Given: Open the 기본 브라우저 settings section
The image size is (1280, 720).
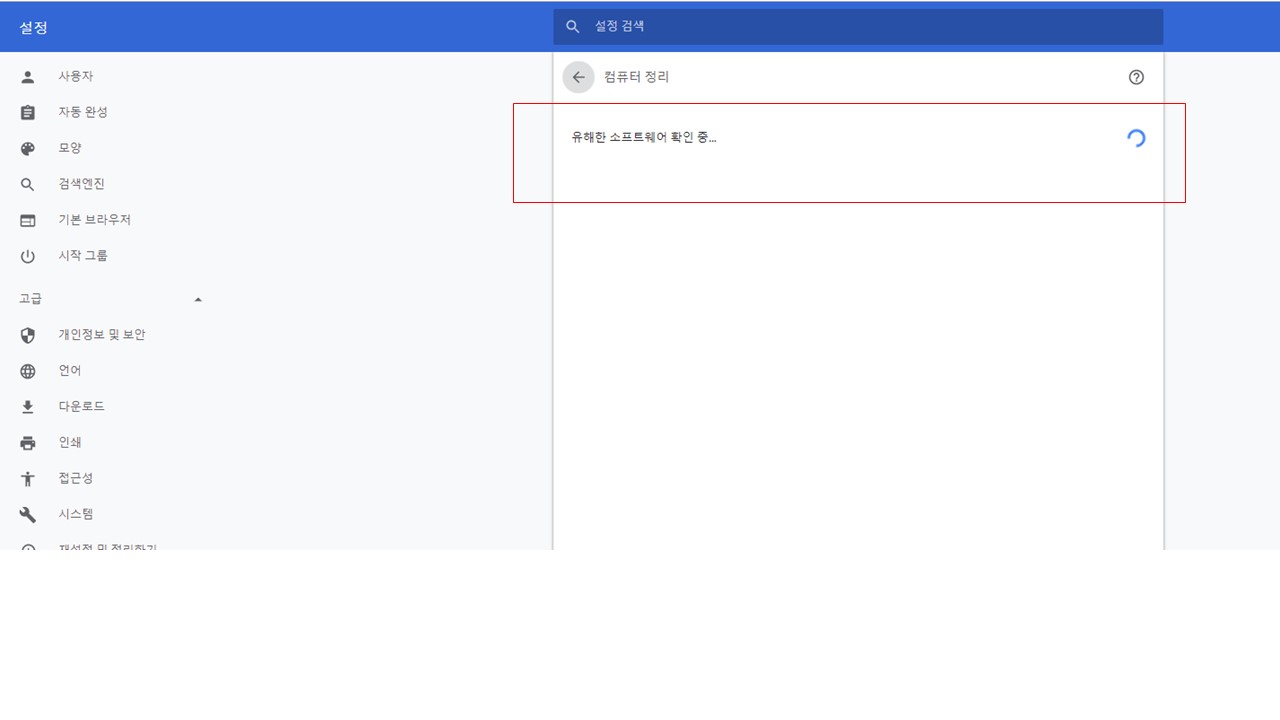Looking at the screenshot, I should pos(94,220).
